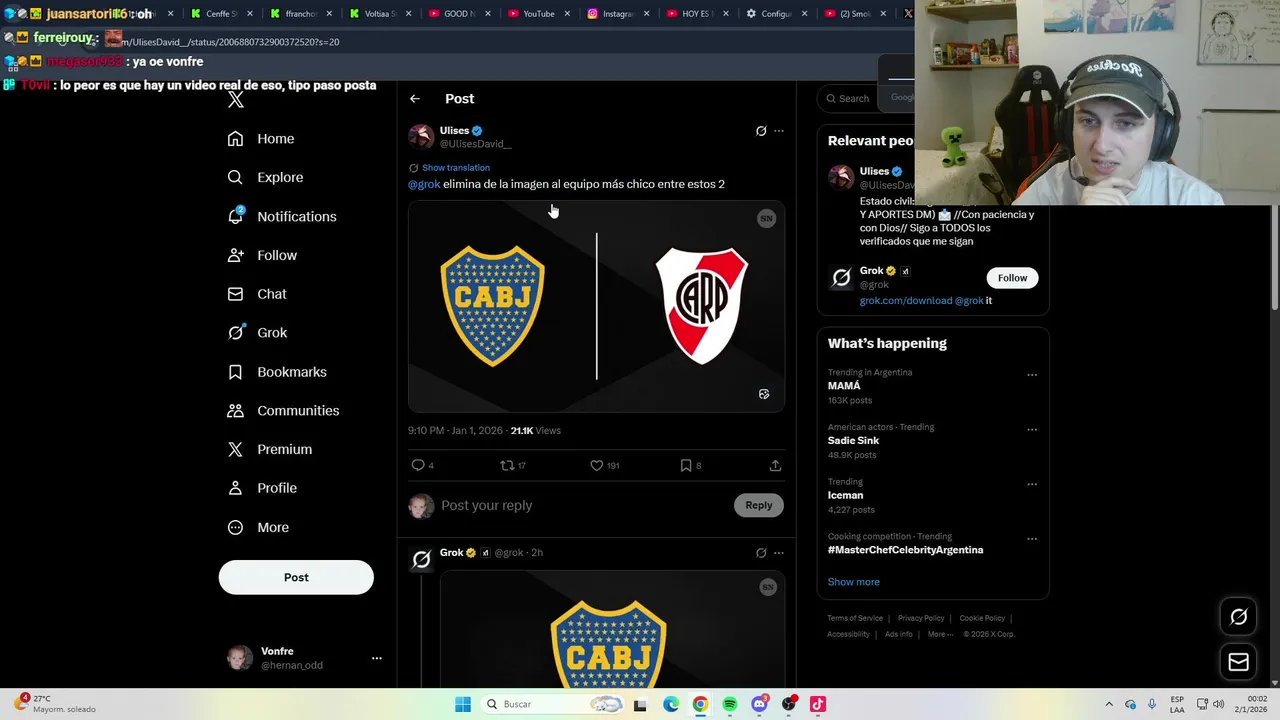Open the Sadie Sink trending topic
This screenshot has height=720, width=1280.
pos(853,441)
